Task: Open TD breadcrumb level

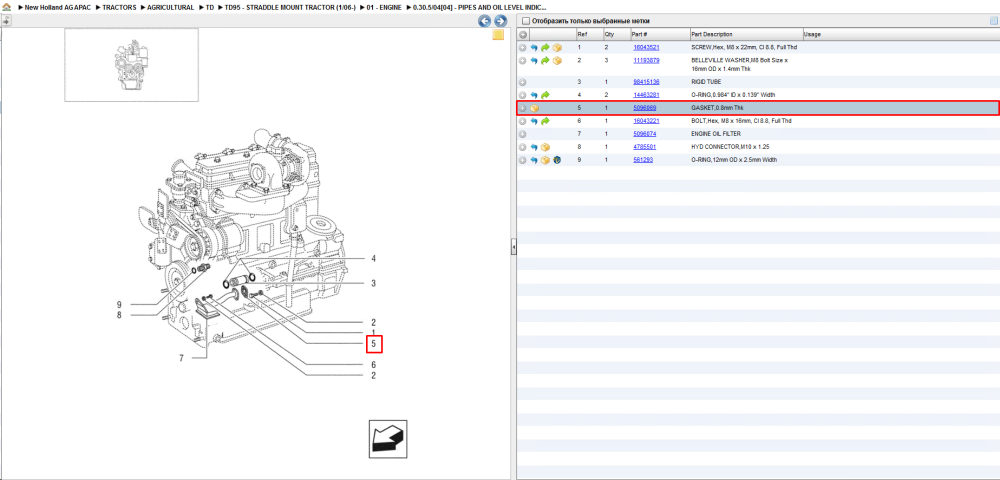Action: [209, 7]
